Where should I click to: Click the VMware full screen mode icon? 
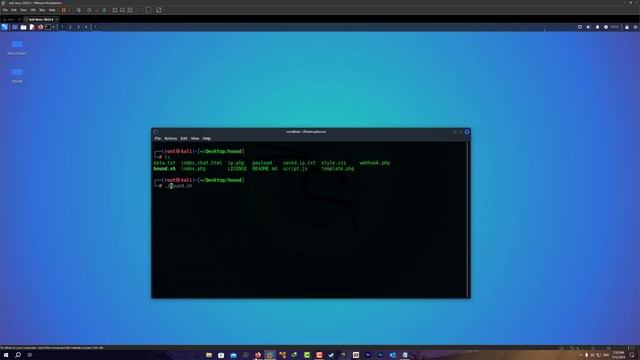130,10
